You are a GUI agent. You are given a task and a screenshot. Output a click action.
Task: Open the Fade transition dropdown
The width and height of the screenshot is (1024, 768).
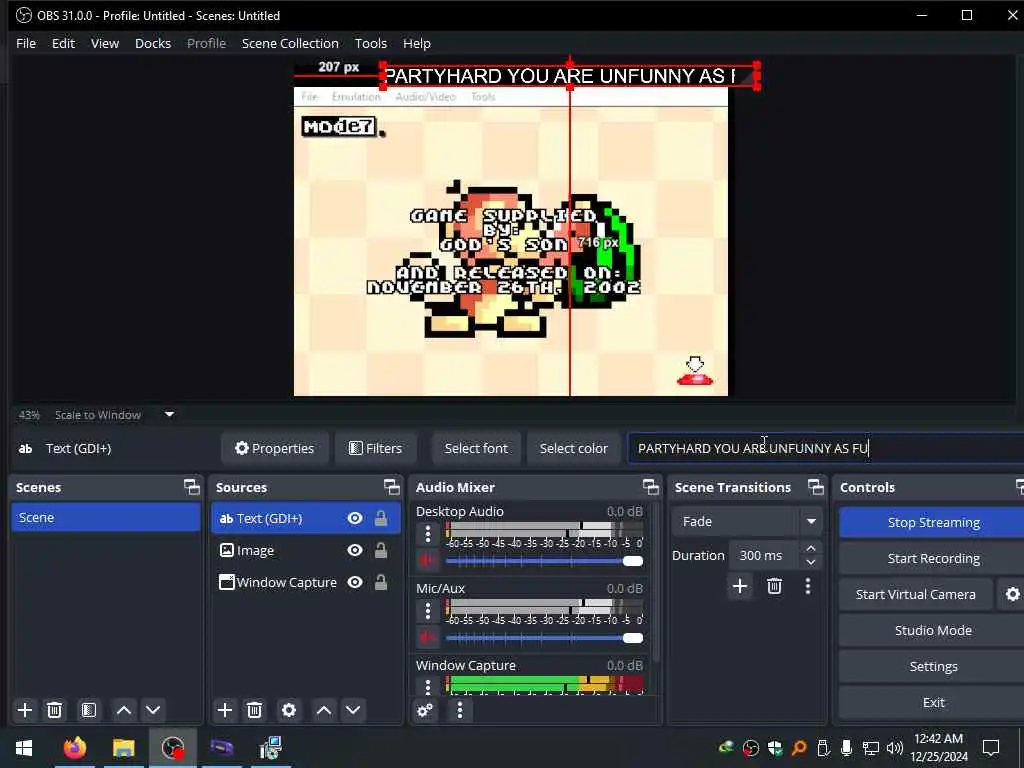pyautogui.click(x=746, y=521)
